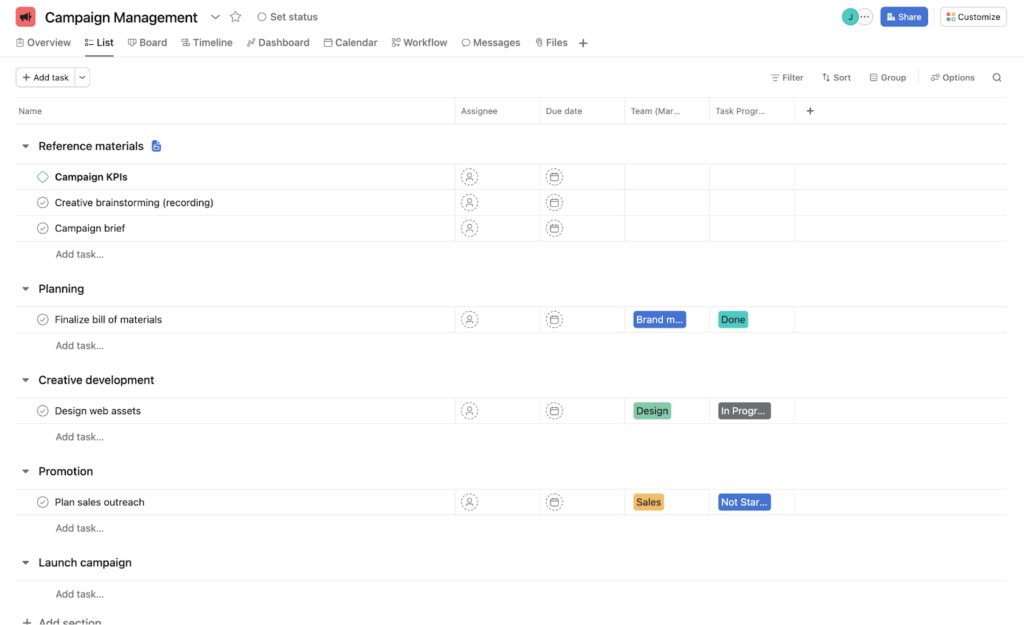
Task: Open the Add task dropdown arrow
Action: click(x=82, y=78)
